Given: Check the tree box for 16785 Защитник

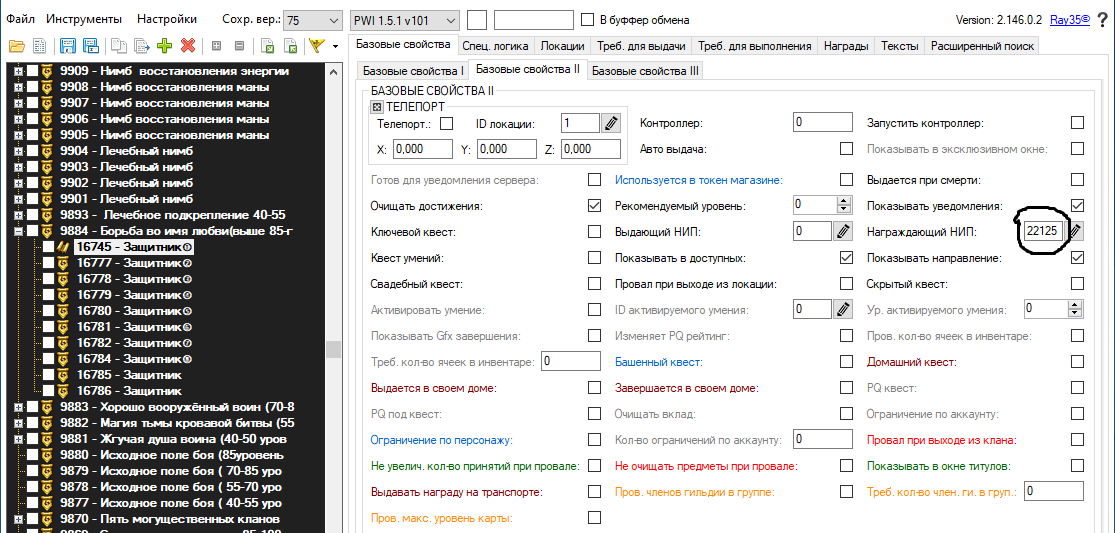Looking at the screenshot, I should point(48,375).
